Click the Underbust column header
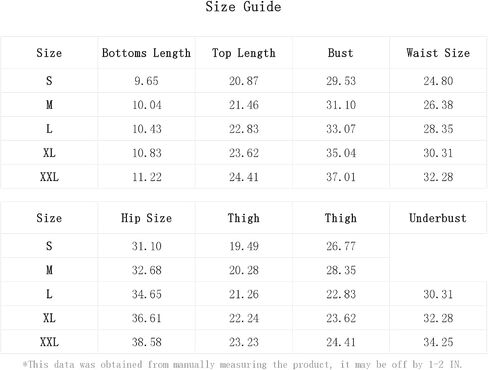 pos(438,218)
